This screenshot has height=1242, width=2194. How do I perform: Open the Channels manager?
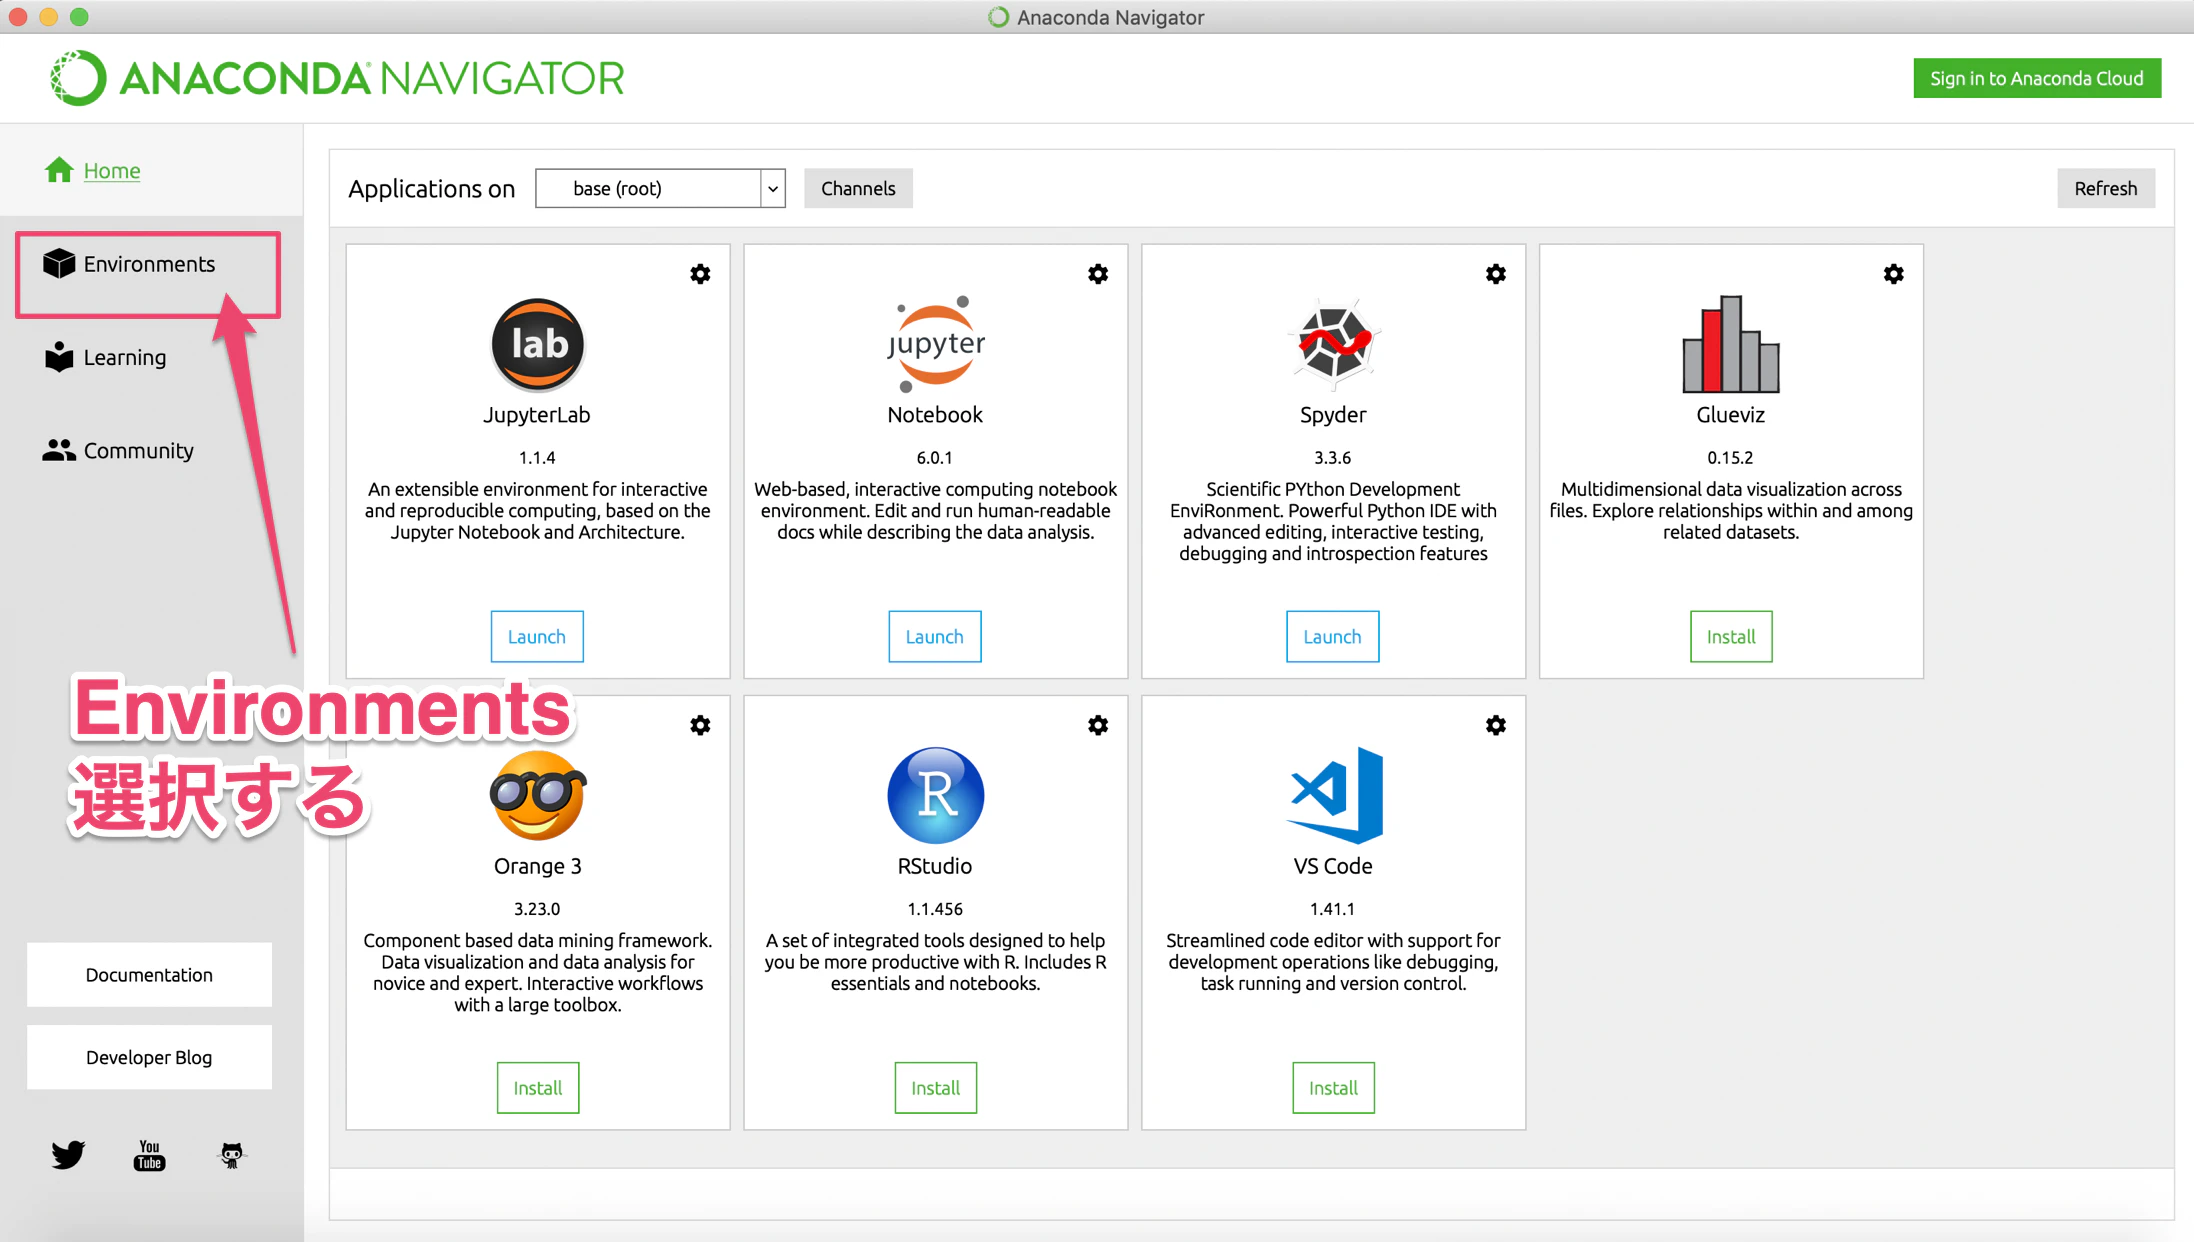(x=858, y=188)
